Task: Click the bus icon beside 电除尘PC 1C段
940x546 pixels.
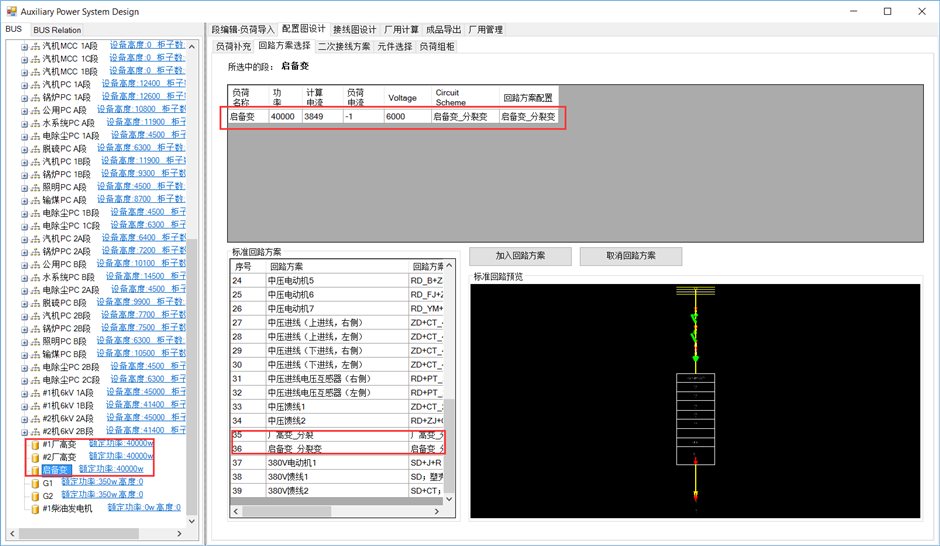Action: click(35, 226)
